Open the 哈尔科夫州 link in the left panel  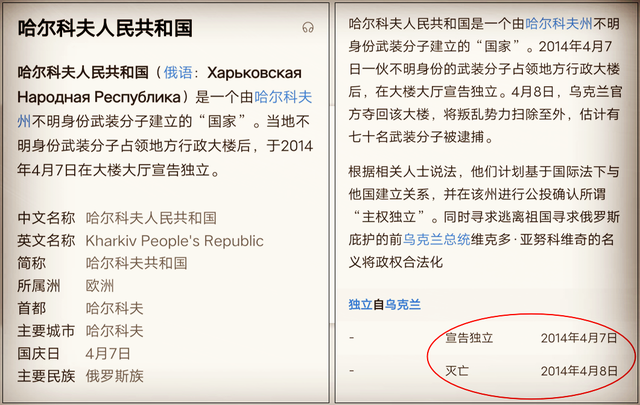(x=284, y=97)
